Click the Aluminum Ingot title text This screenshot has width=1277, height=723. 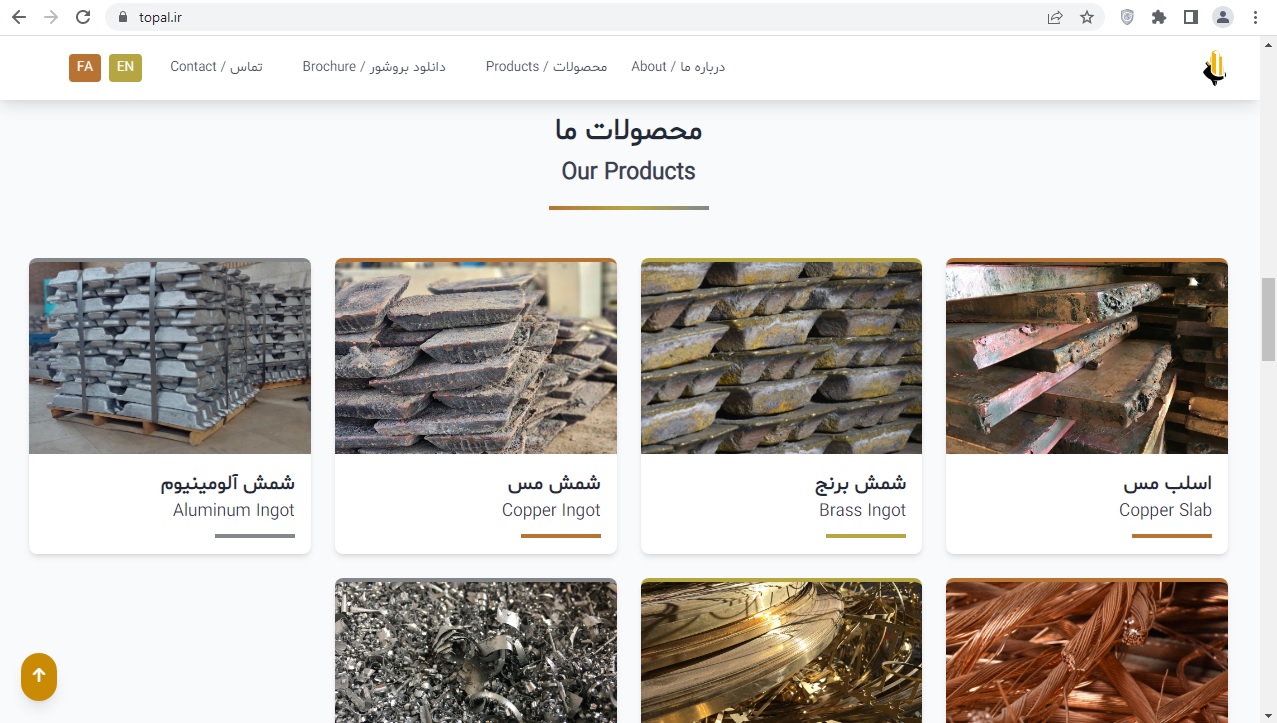coord(234,510)
